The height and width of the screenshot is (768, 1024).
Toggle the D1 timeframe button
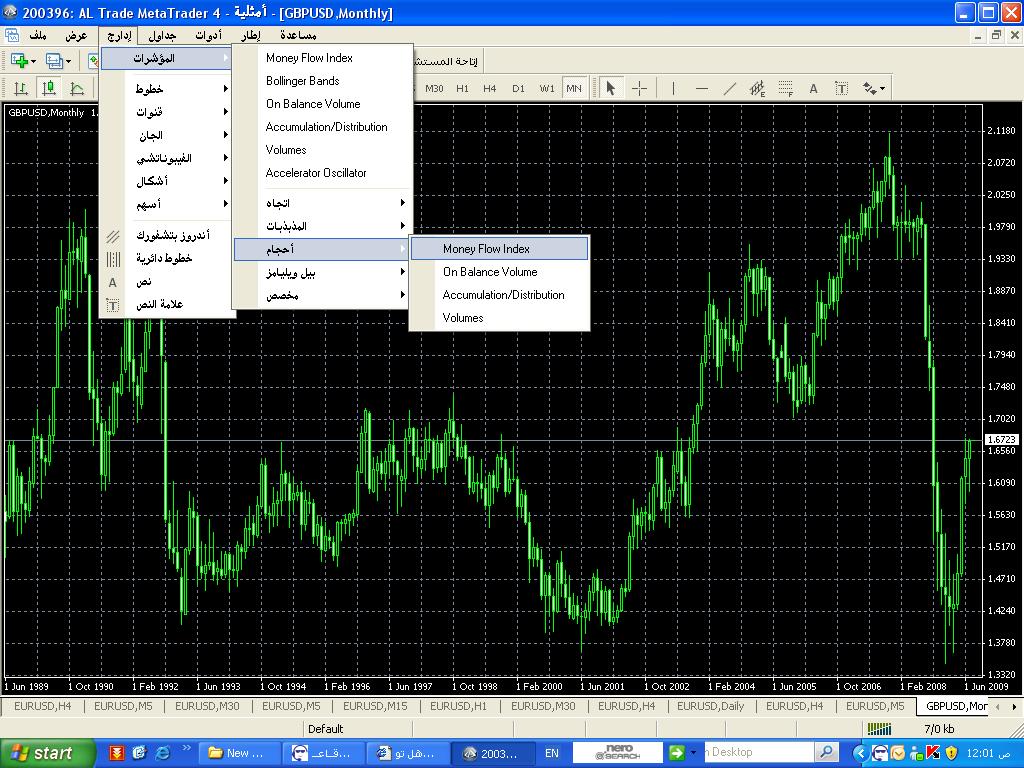point(518,88)
